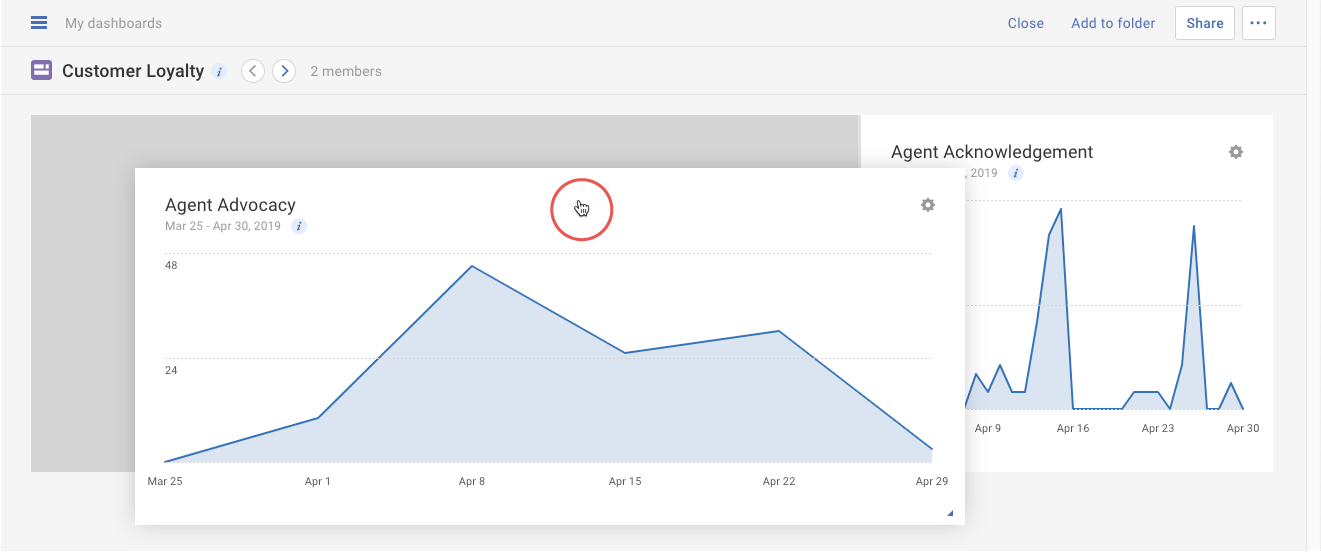1321x554 pixels.
Task: Click the Customer Loyalty dashboard icon
Action: pyautogui.click(x=41, y=71)
